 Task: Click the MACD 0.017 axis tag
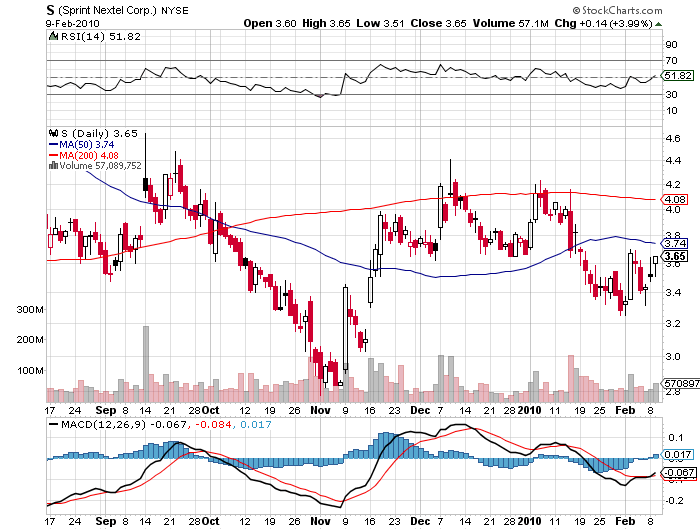click(677, 455)
